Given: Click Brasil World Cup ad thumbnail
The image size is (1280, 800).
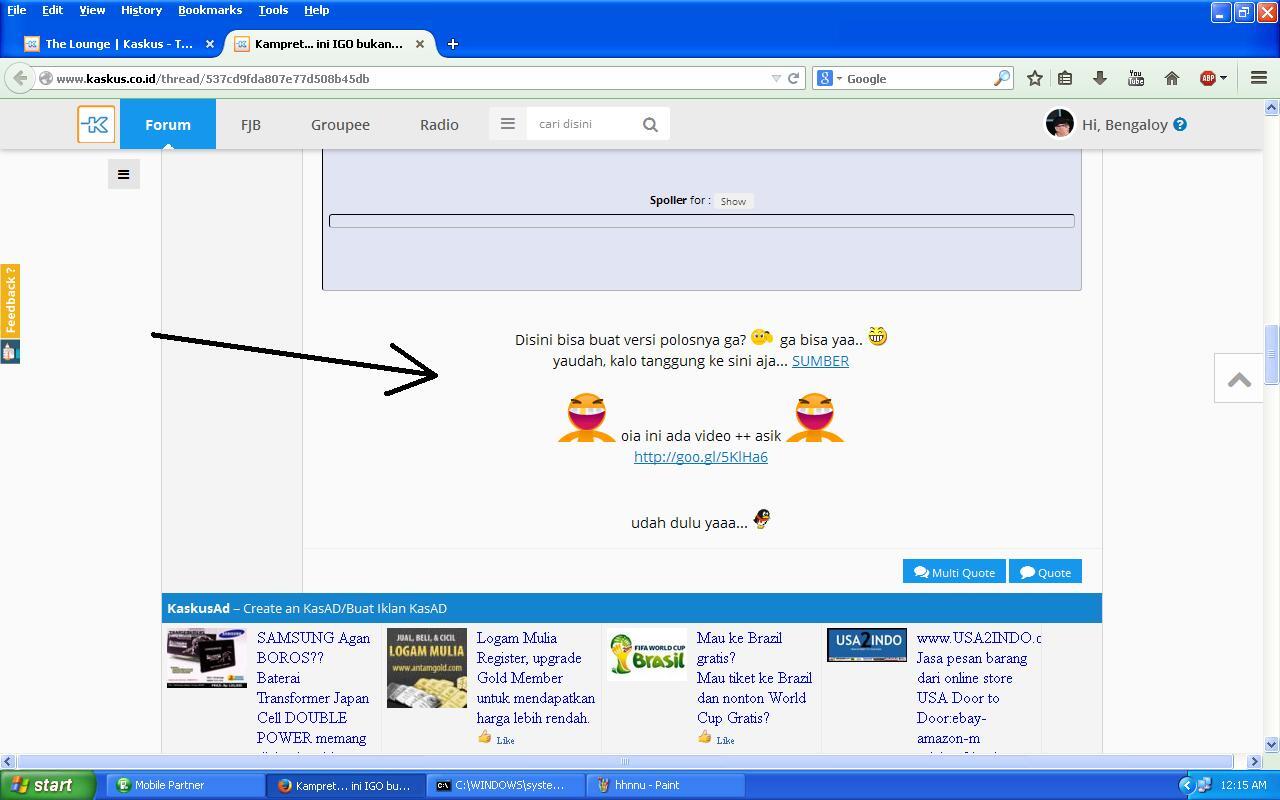Looking at the screenshot, I should click(647, 654).
